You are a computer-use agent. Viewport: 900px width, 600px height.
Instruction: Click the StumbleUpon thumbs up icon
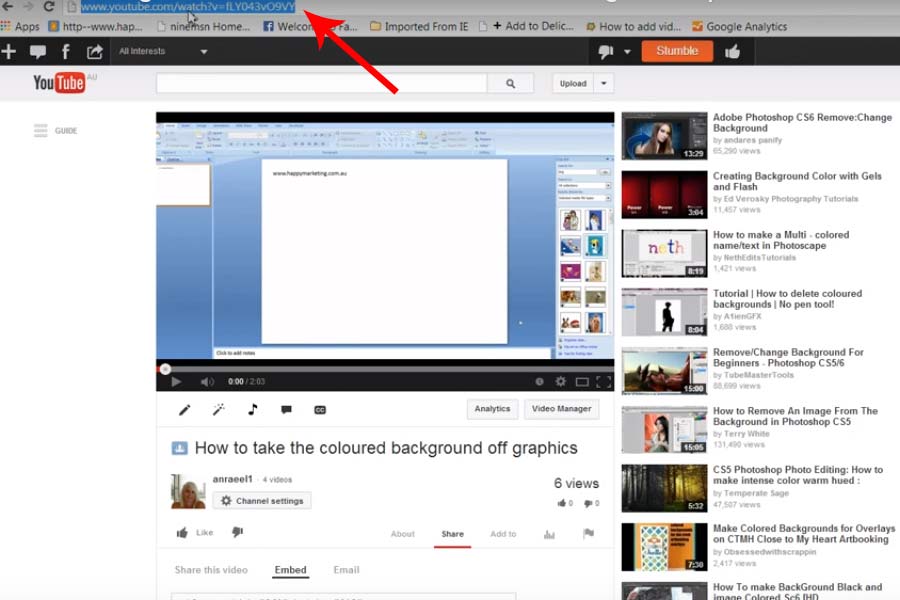(x=732, y=52)
